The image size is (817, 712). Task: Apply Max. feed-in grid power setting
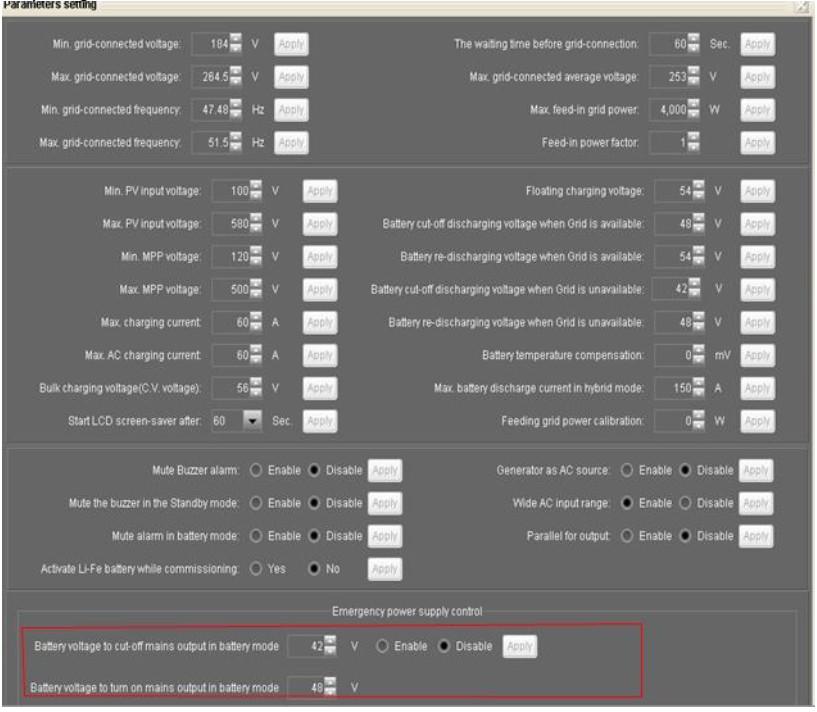(758, 110)
